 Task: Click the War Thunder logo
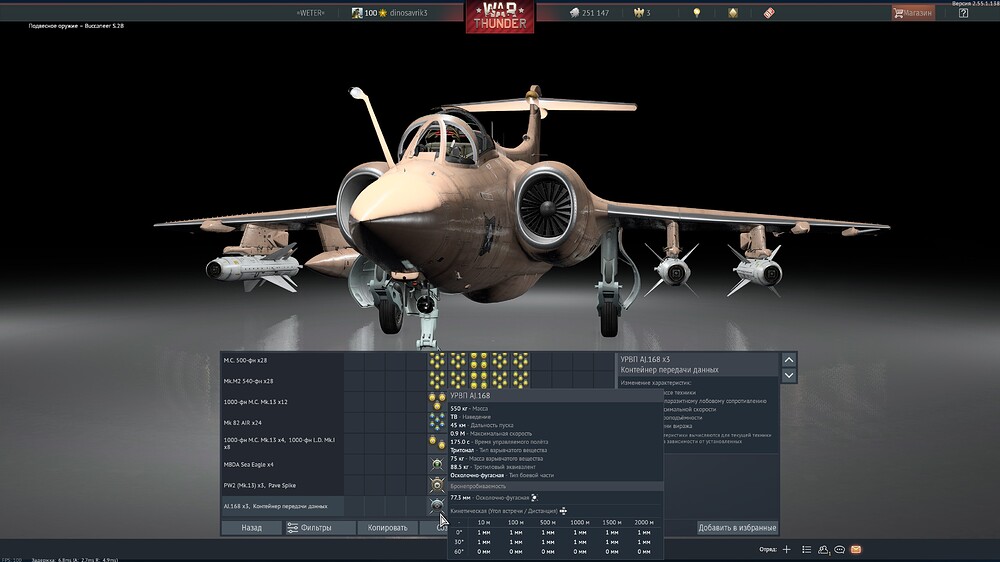pyautogui.click(x=500, y=17)
